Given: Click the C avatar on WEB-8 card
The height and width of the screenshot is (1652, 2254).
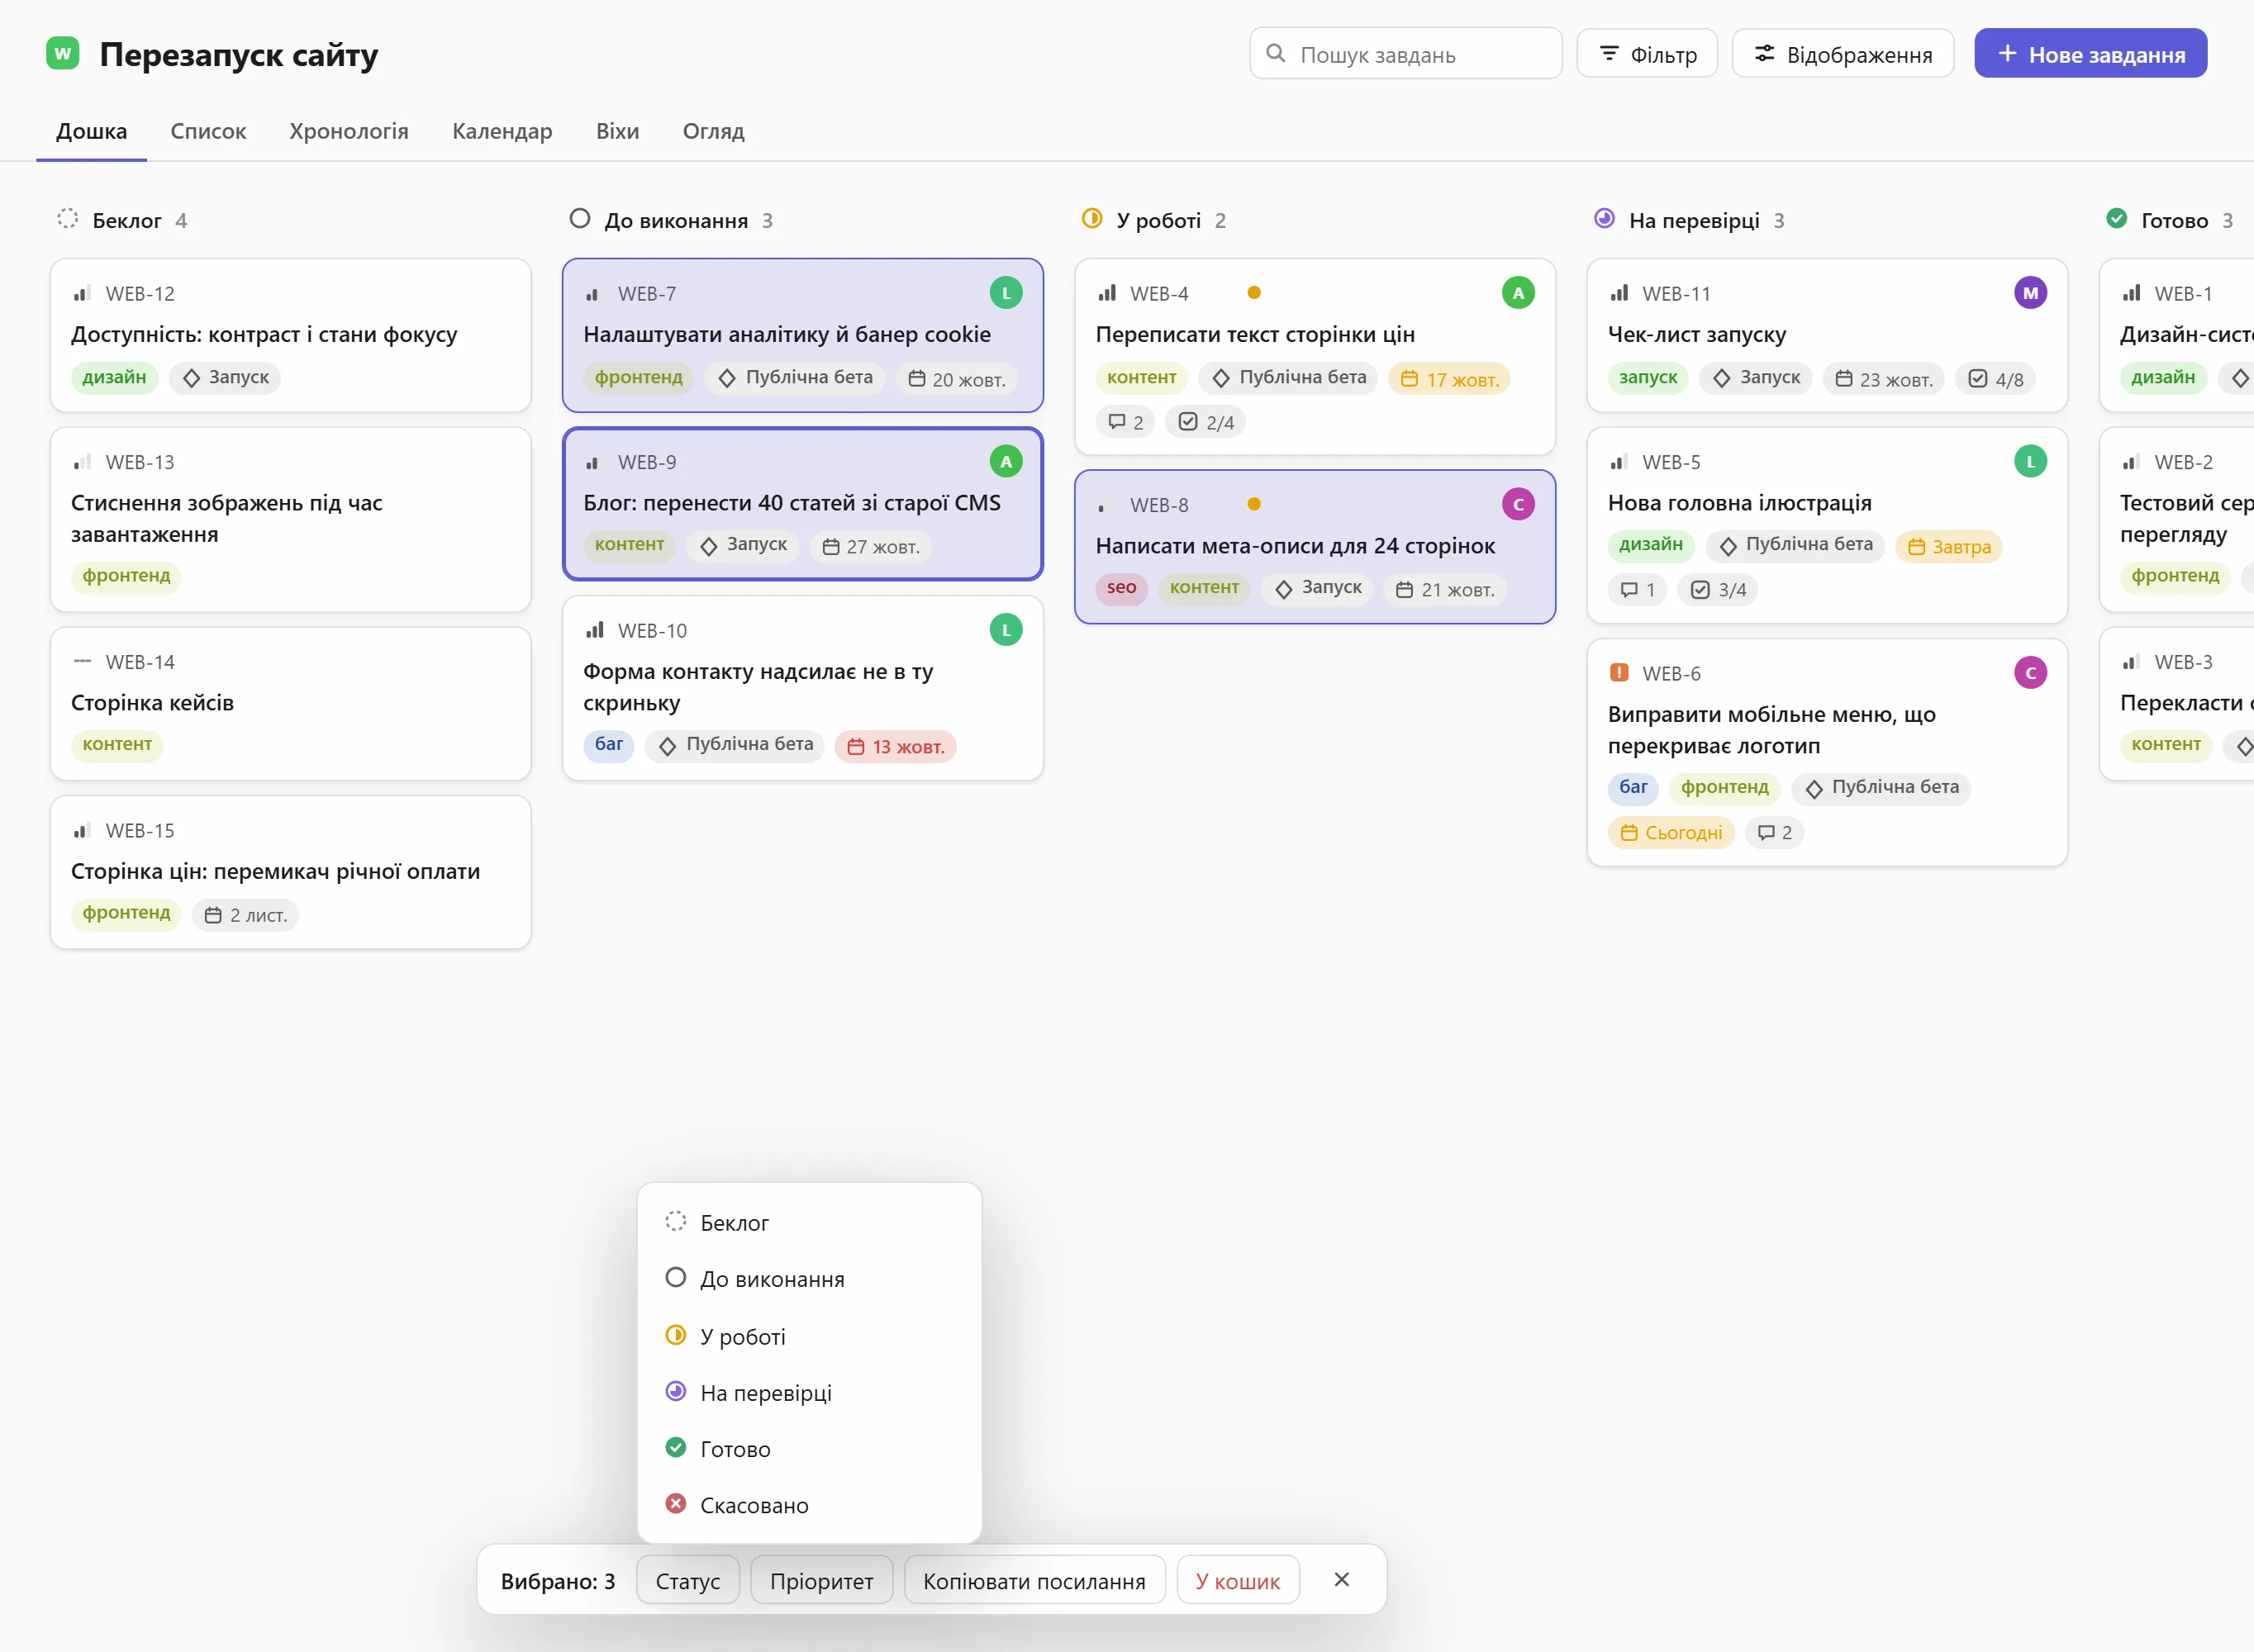Looking at the screenshot, I should click(x=1518, y=505).
